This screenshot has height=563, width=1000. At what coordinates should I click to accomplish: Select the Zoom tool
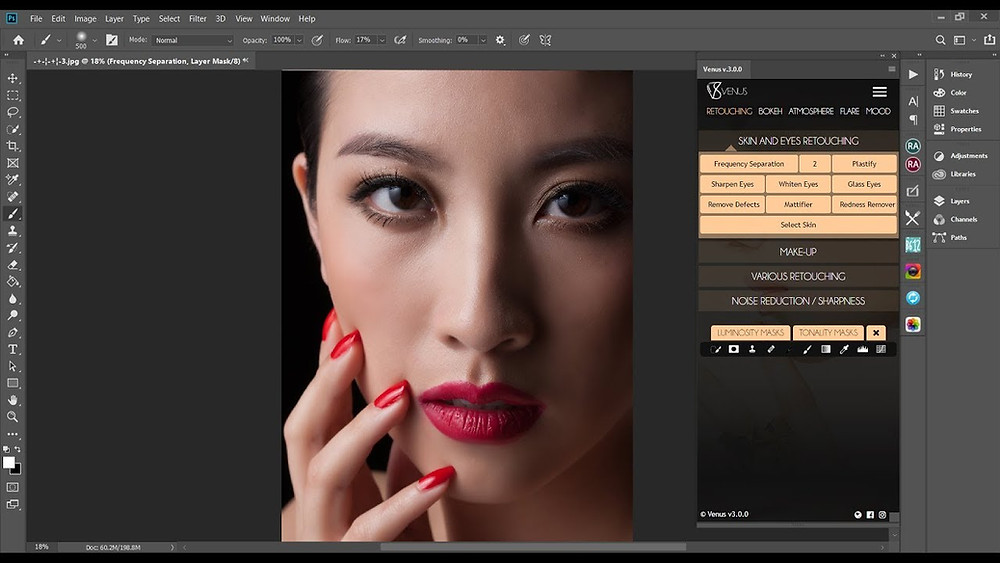(13, 416)
